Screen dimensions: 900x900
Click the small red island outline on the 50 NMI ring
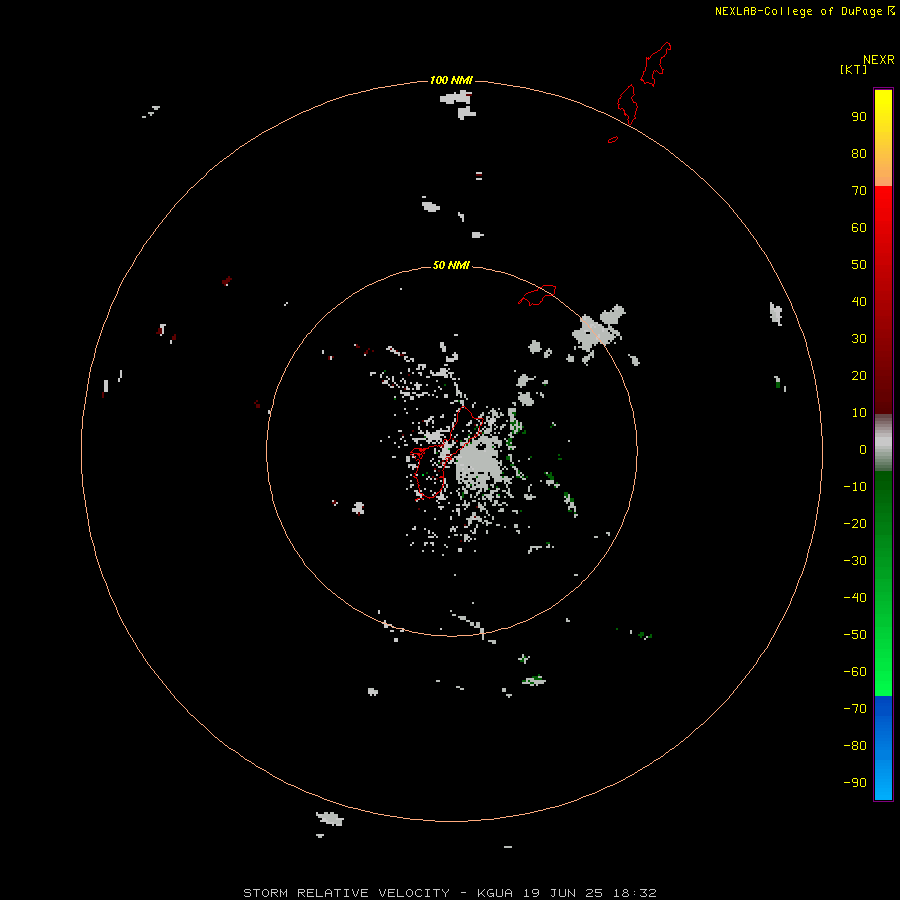coord(537,295)
